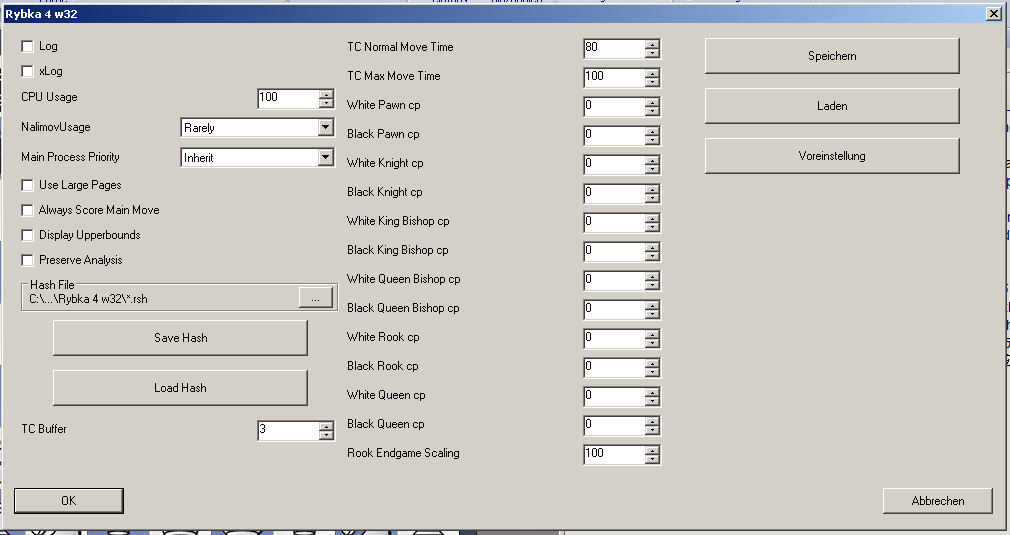
Task: Enable Preserve Analysis checkbox
Action: tap(27, 261)
